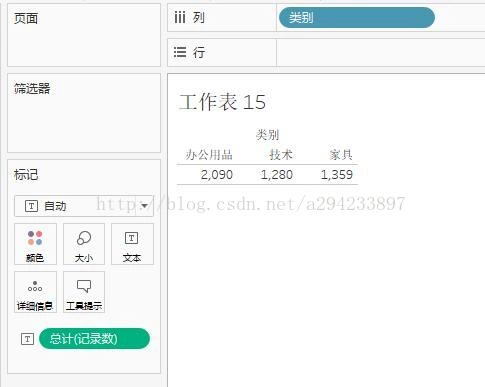Click the rows shelf icon next to 行

click(180, 52)
